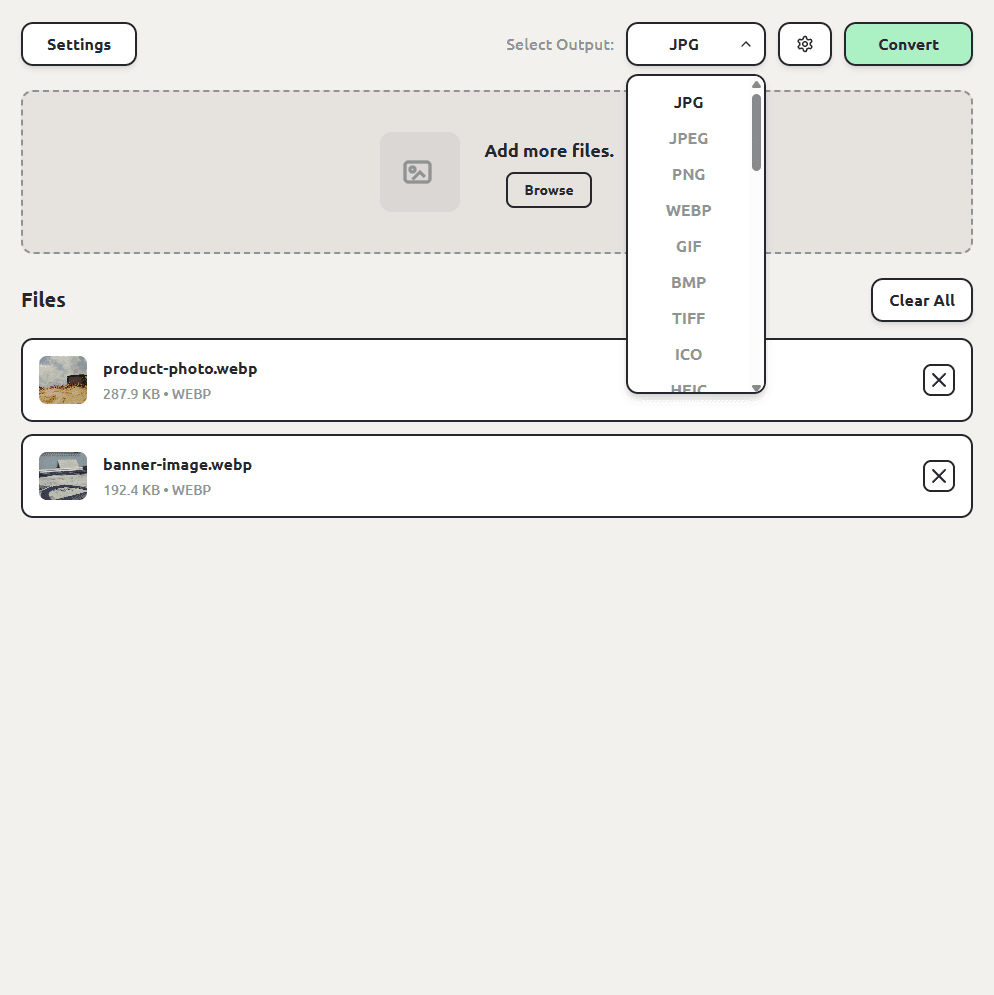The height and width of the screenshot is (995, 994).
Task: Select WEBP in the dropdown list
Action: 688,211
